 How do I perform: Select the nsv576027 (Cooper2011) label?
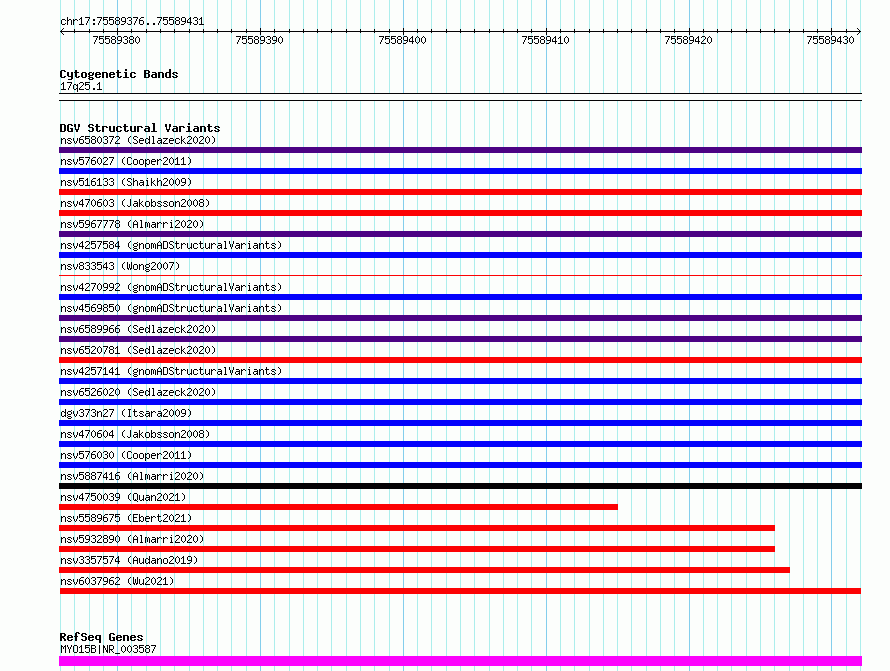coord(126,161)
